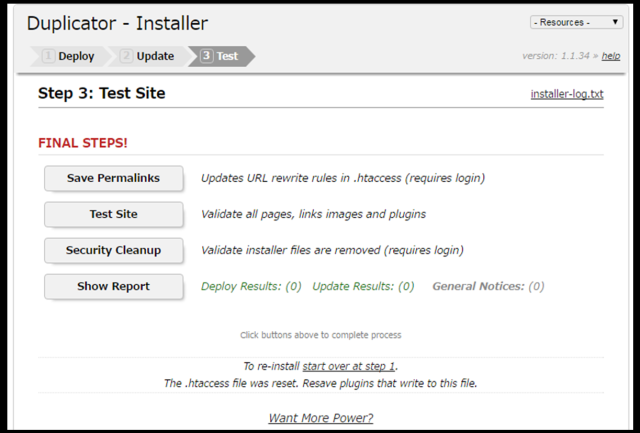Open the help link

(611, 56)
